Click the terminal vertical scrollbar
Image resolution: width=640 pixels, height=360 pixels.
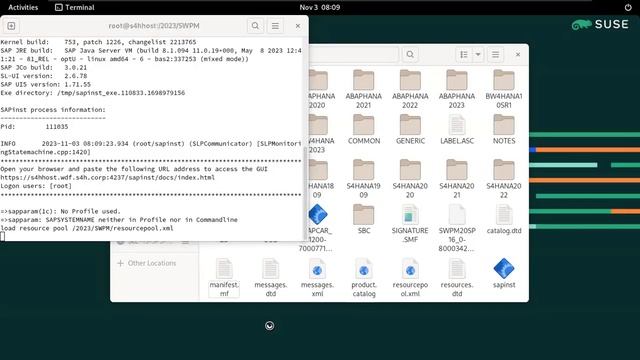(305, 192)
